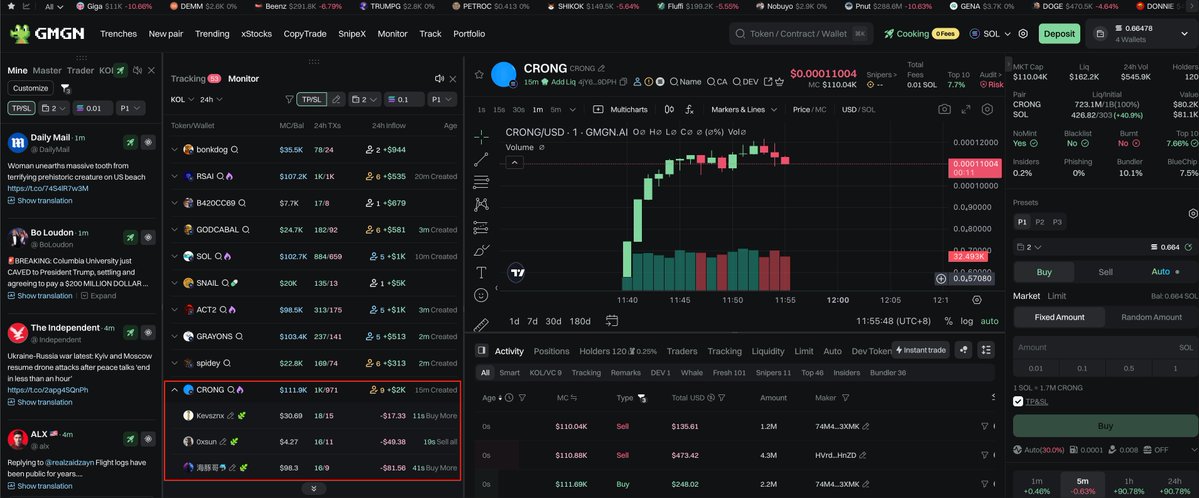The width and height of the screenshot is (1199, 498).
Task: Expand the bonkdog token row
Action: click(x=174, y=149)
